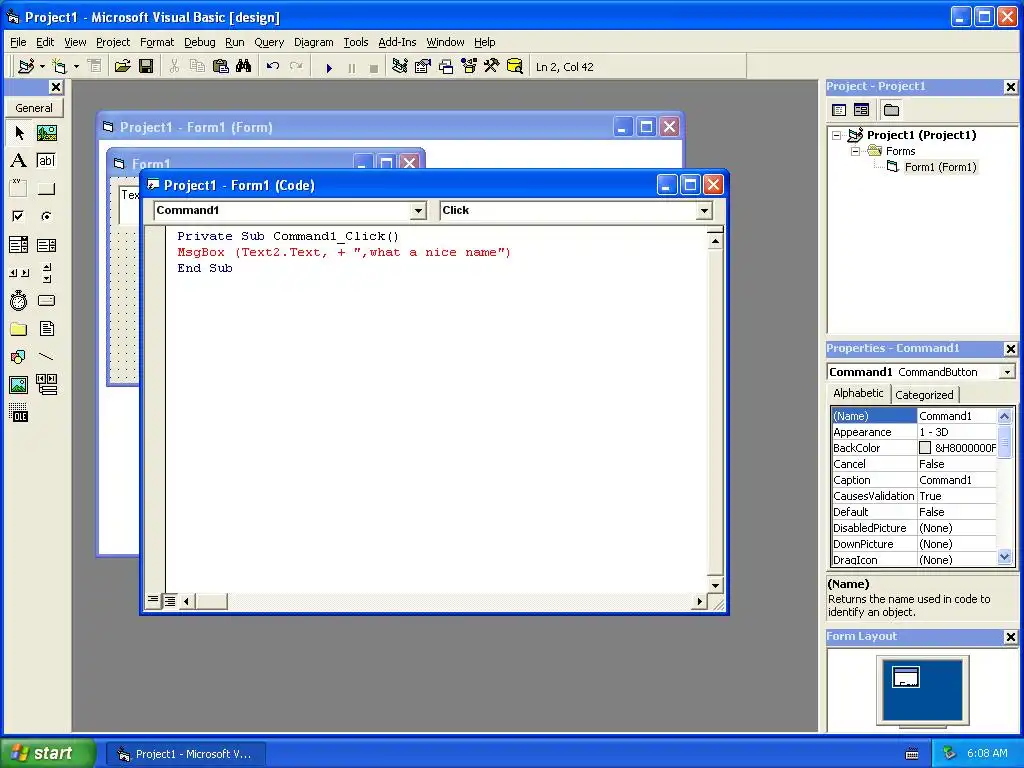1024x768 pixels.
Task: Select the VScrollBar tool in toolbox
Action: [x=46, y=273]
